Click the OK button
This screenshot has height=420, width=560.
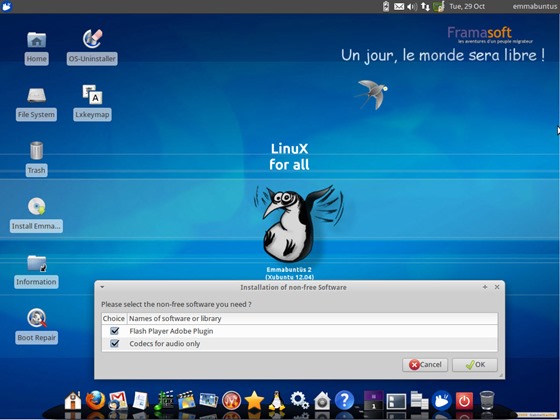(x=475, y=365)
